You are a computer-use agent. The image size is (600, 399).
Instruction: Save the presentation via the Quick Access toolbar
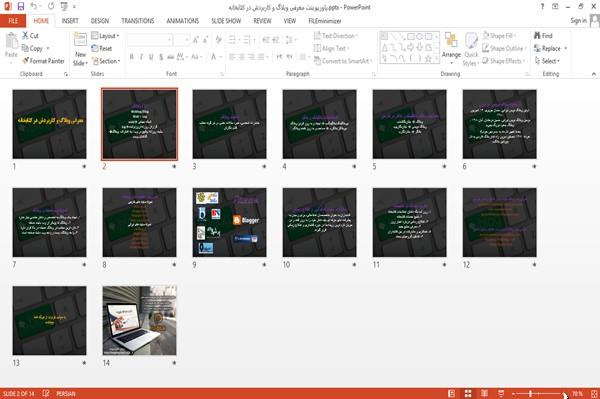point(21,7)
